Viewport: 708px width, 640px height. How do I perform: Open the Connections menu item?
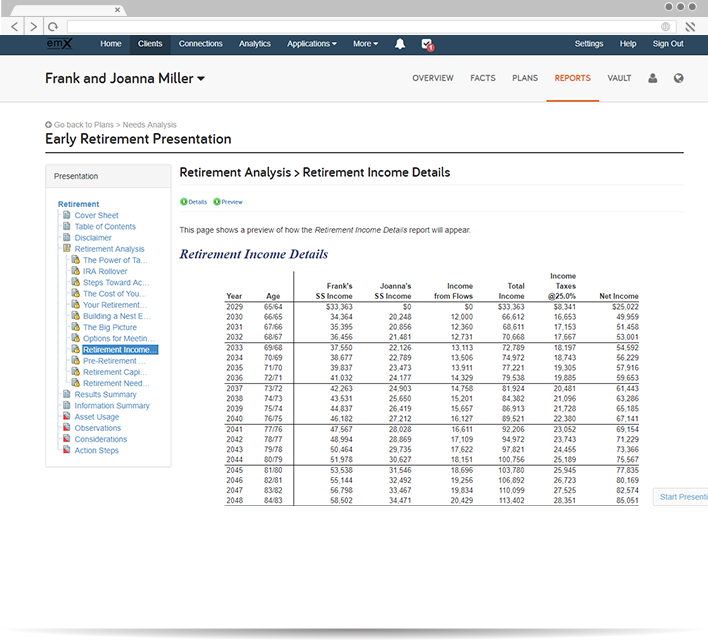coord(200,44)
